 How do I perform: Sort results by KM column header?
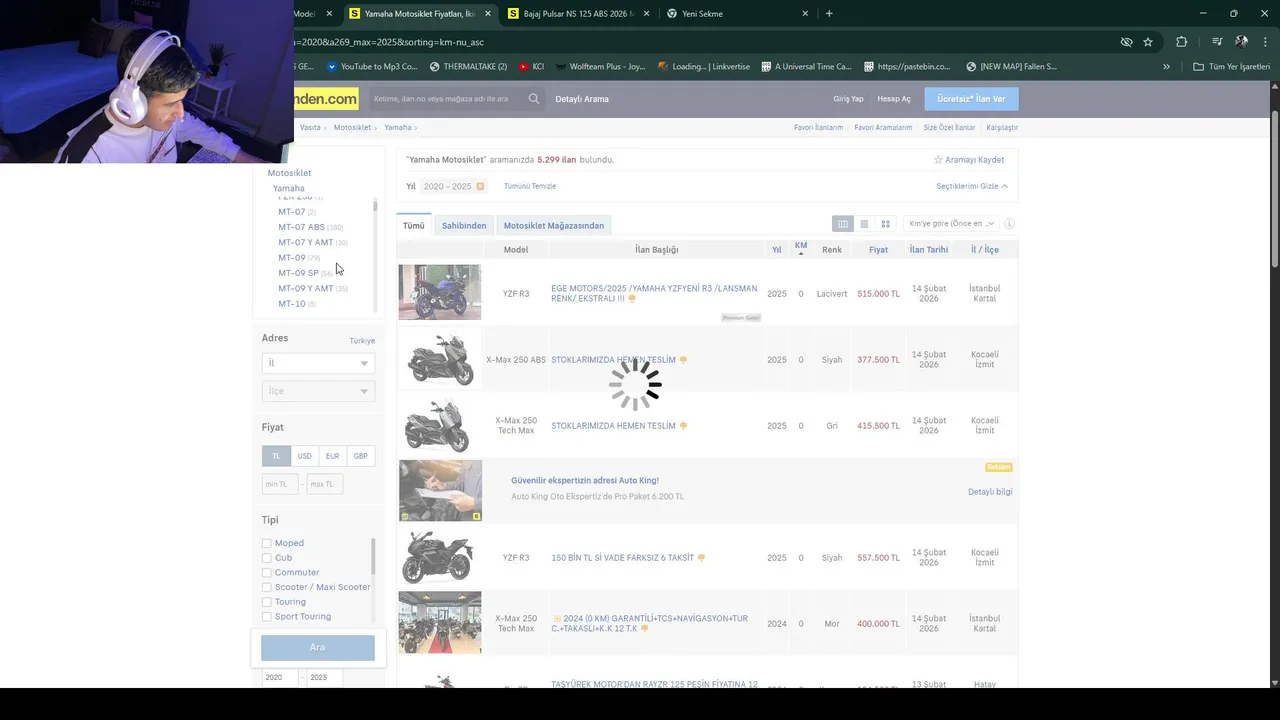(801, 249)
